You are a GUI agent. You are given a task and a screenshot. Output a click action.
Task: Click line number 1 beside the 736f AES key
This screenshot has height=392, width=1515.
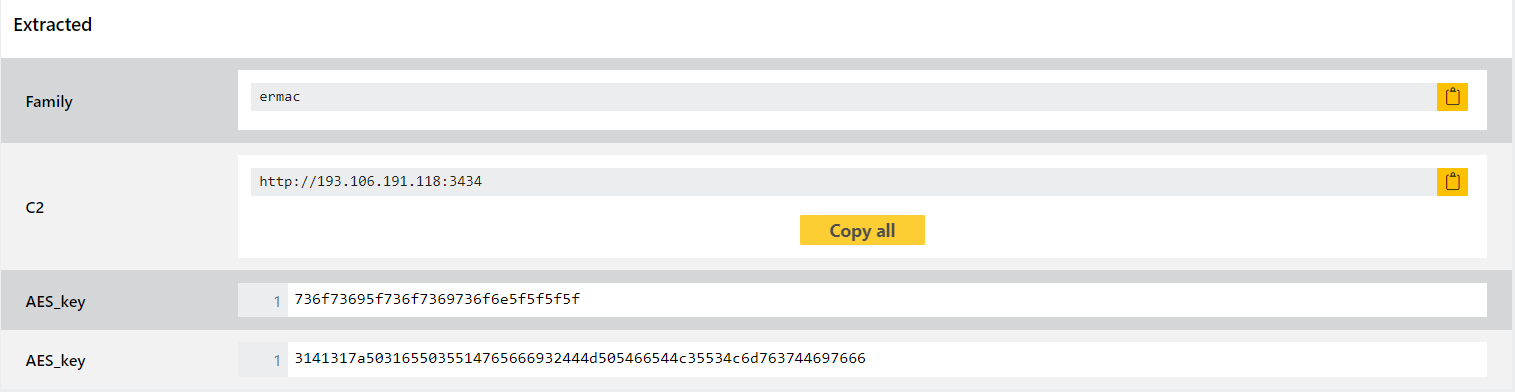coord(277,300)
